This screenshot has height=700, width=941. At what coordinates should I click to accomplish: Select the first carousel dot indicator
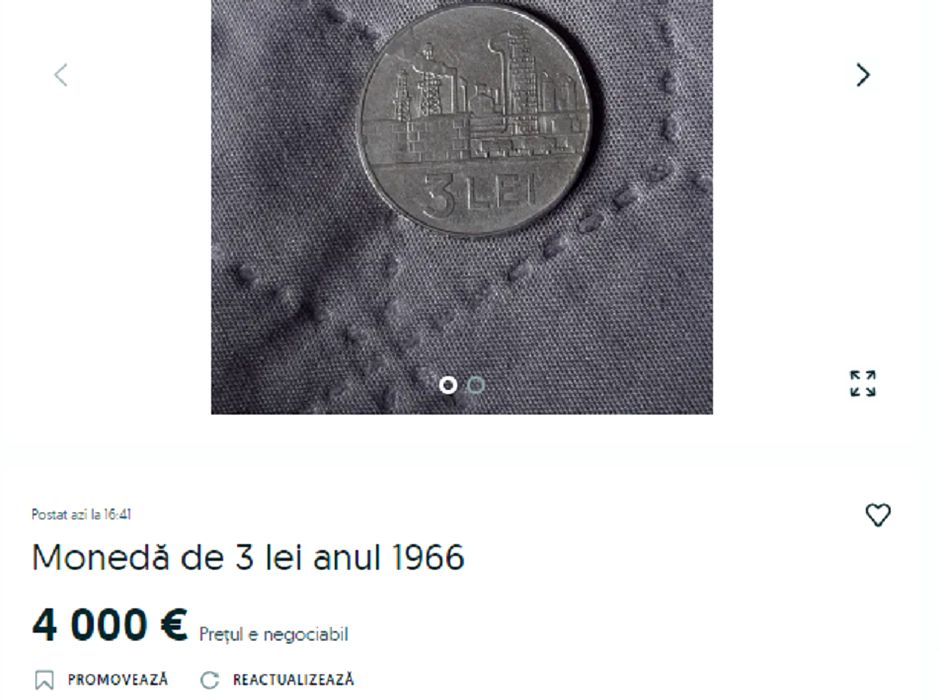tap(448, 385)
